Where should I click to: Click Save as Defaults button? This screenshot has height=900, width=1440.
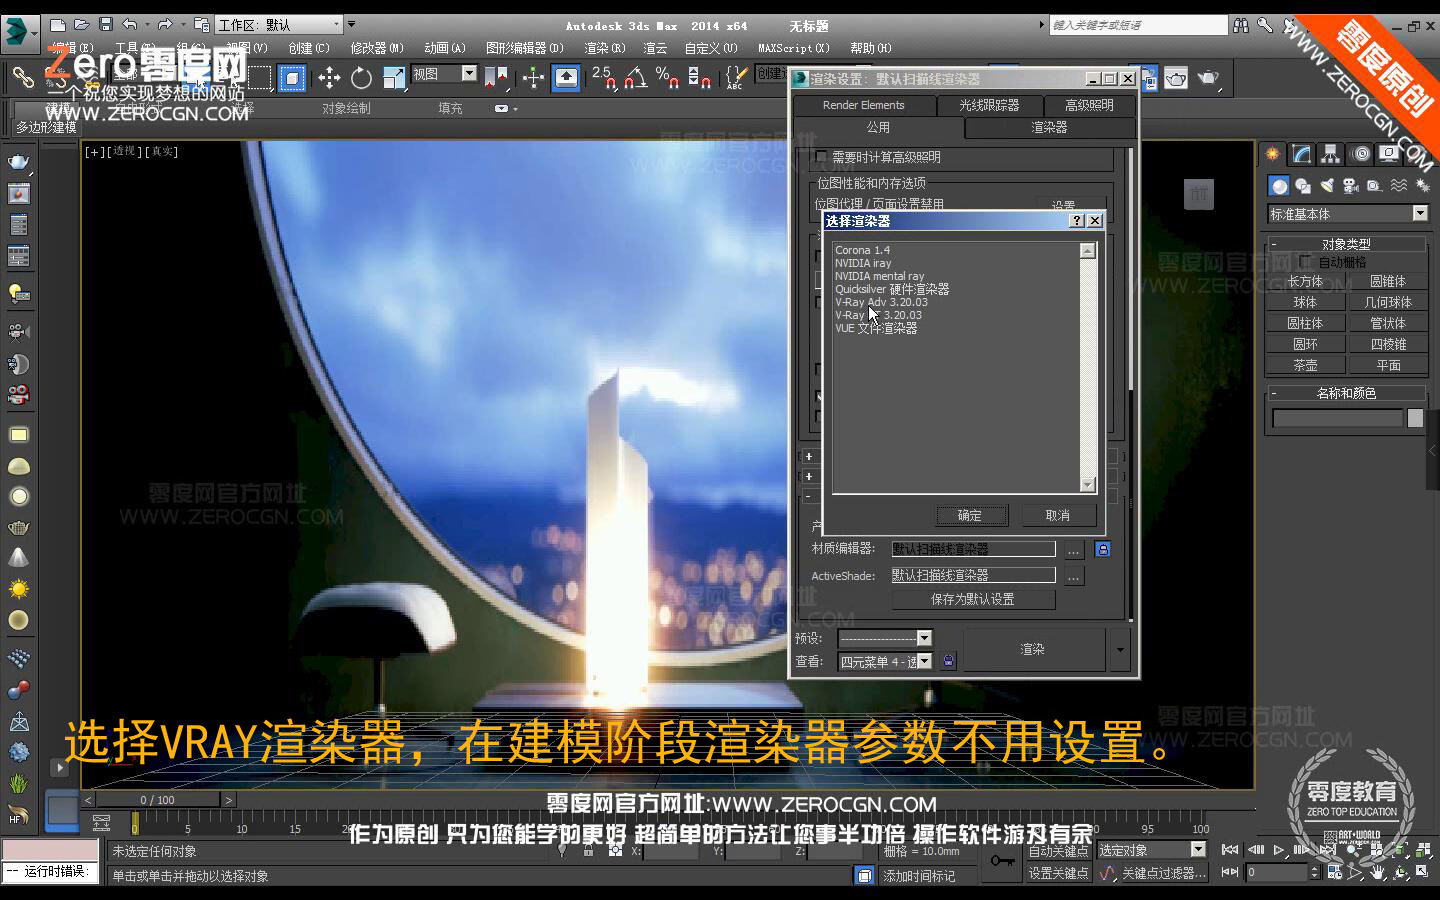[973, 599]
